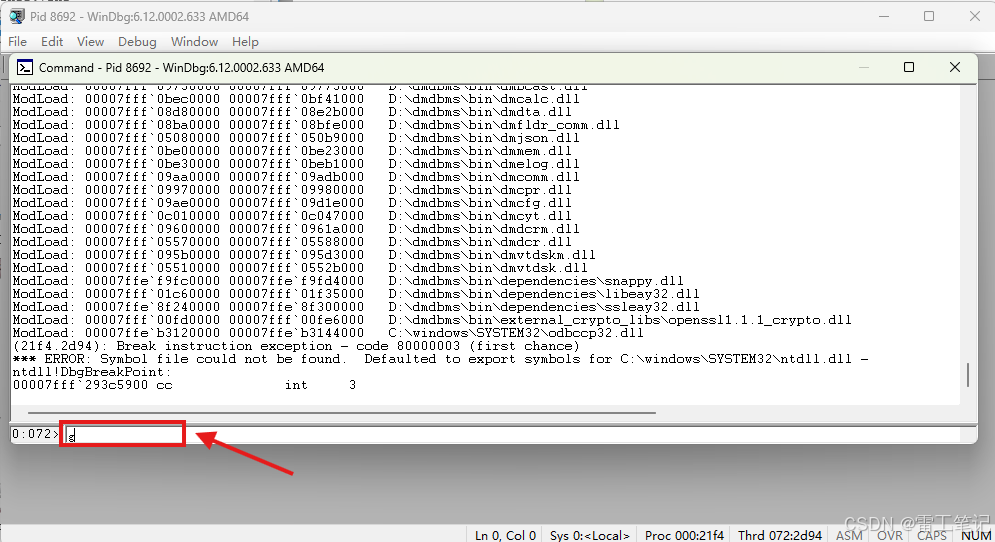Click the WinDbg application icon in title bar
This screenshot has width=995, height=542.
pos(16,17)
